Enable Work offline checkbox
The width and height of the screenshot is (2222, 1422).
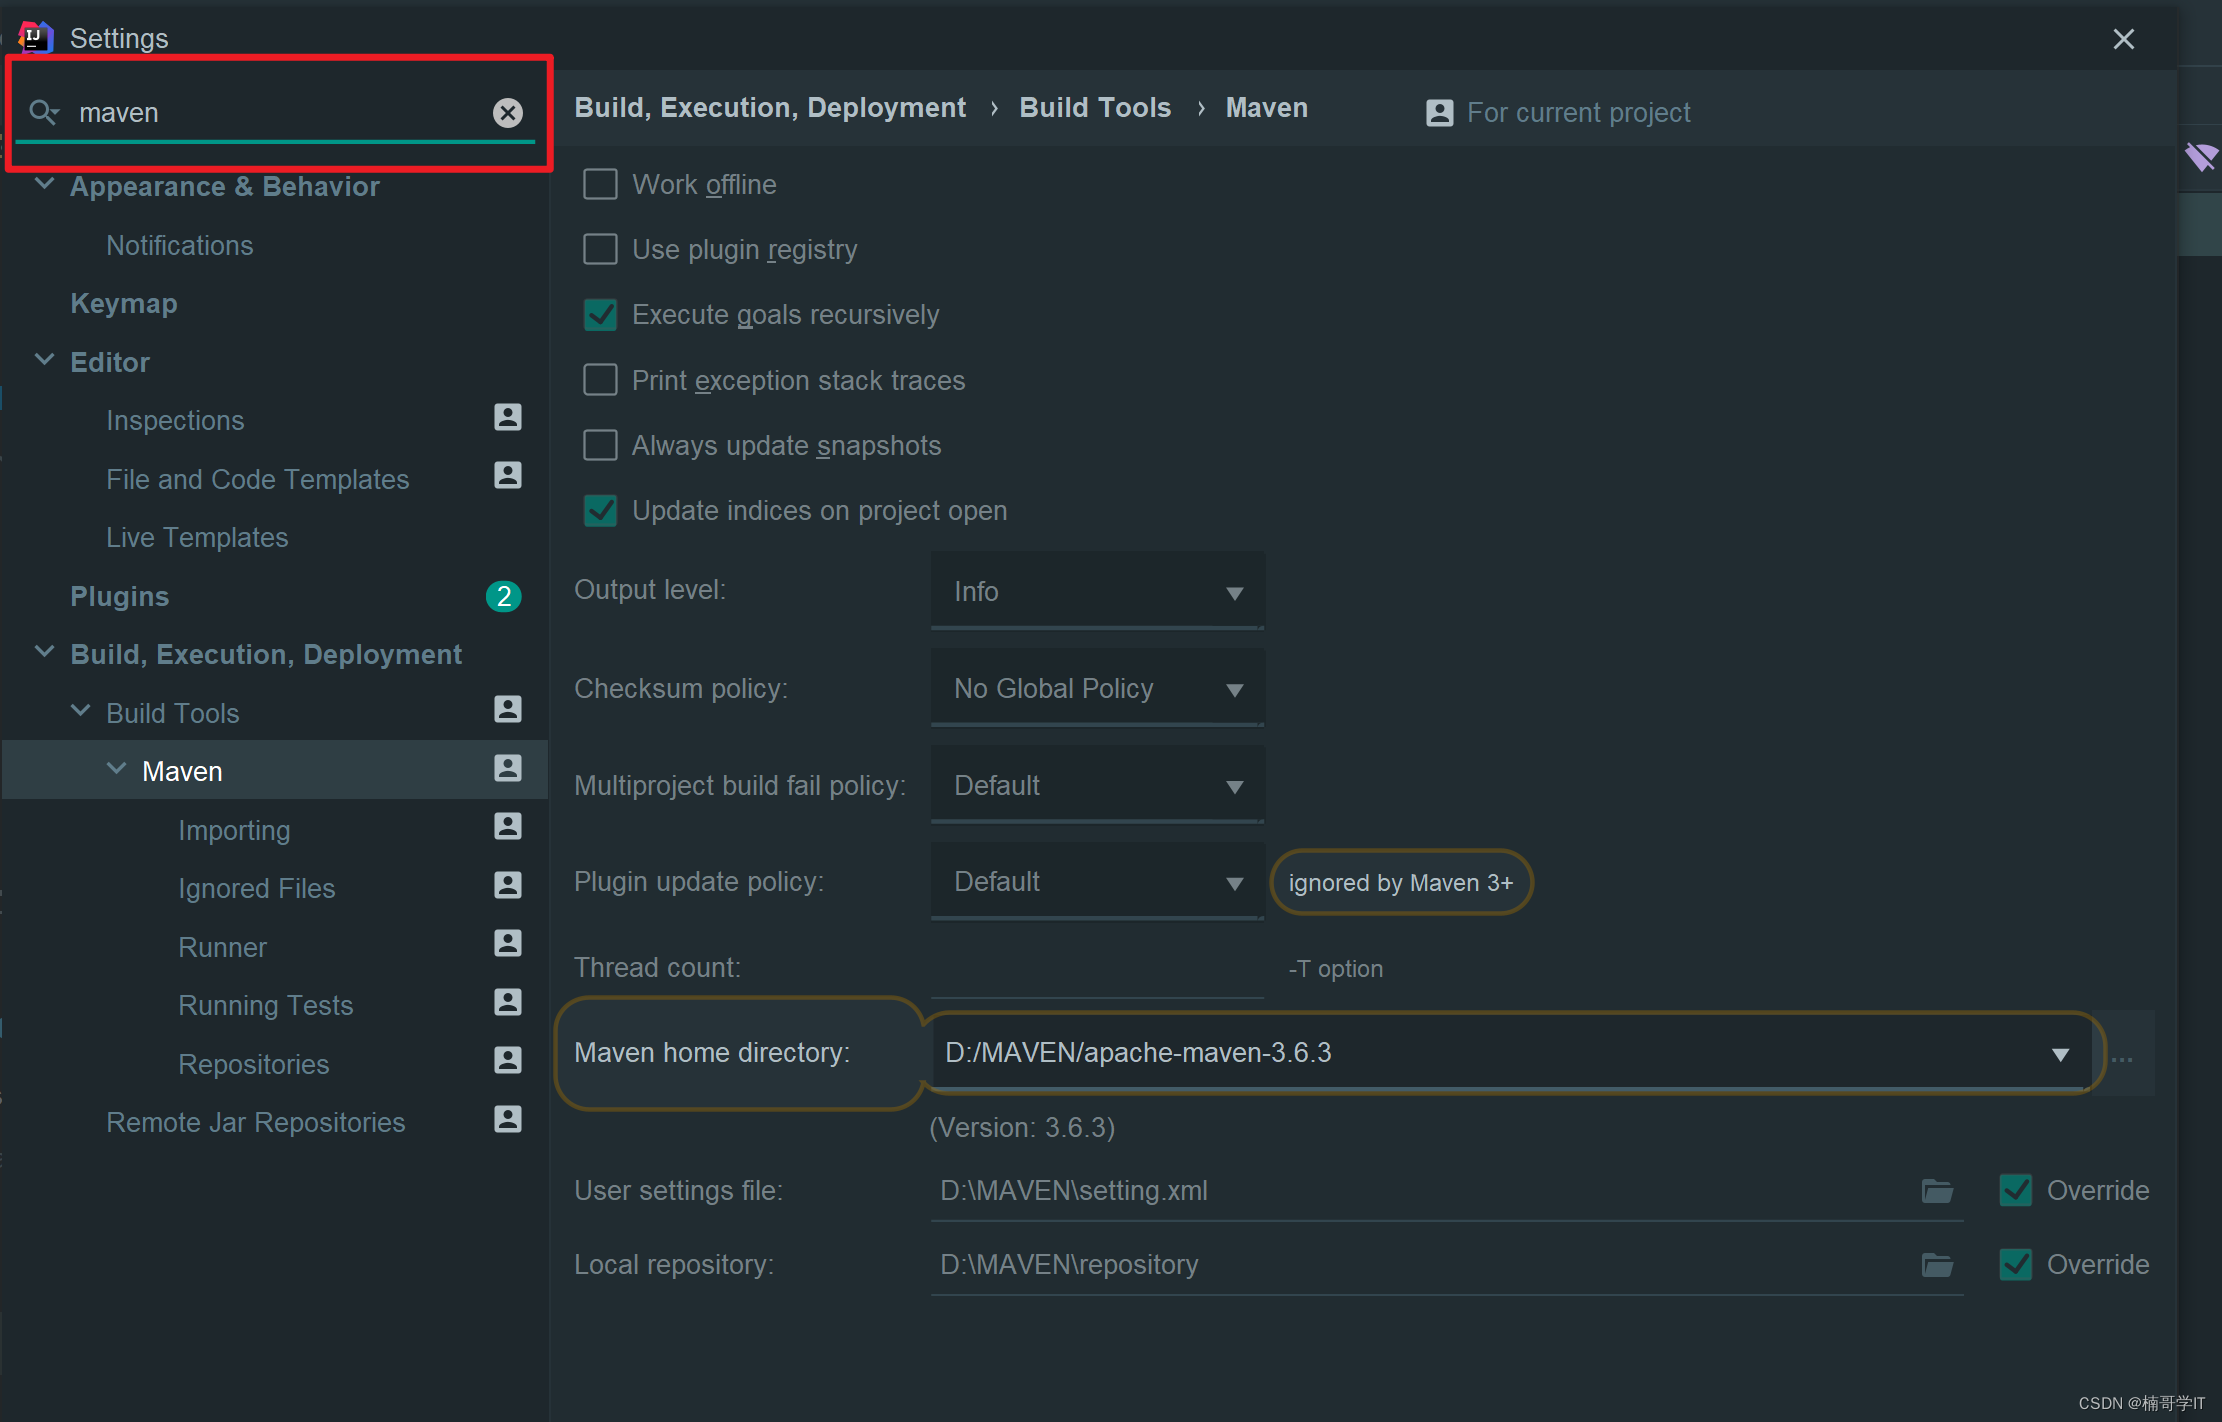click(600, 184)
